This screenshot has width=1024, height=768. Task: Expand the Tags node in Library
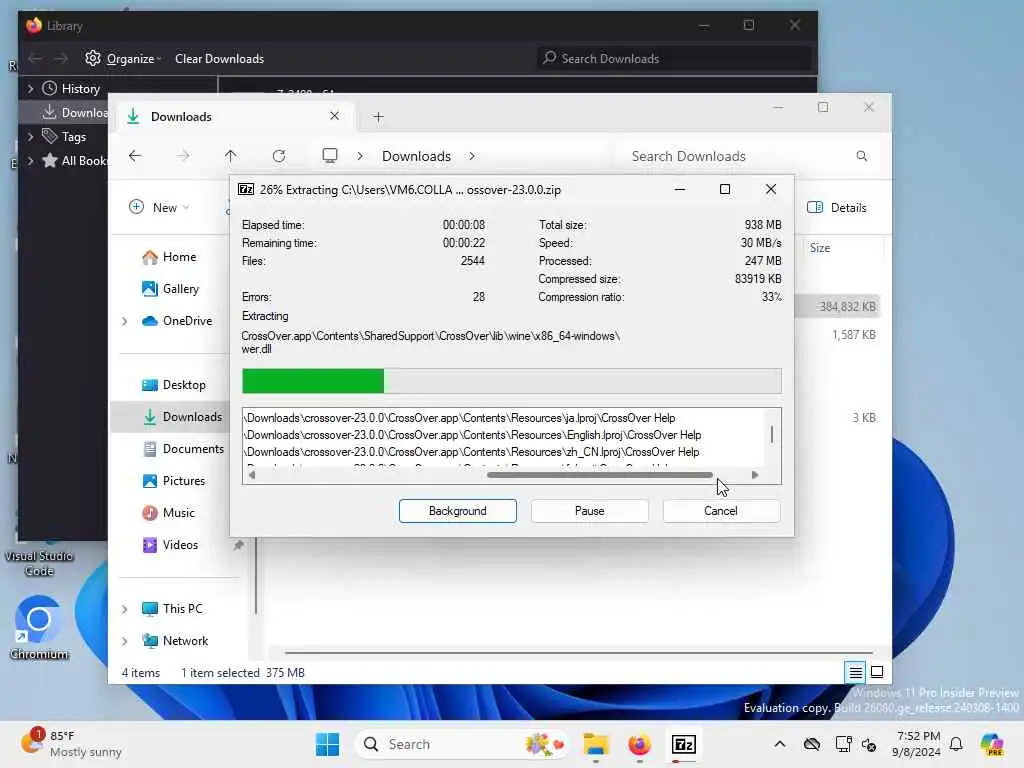click(30, 136)
